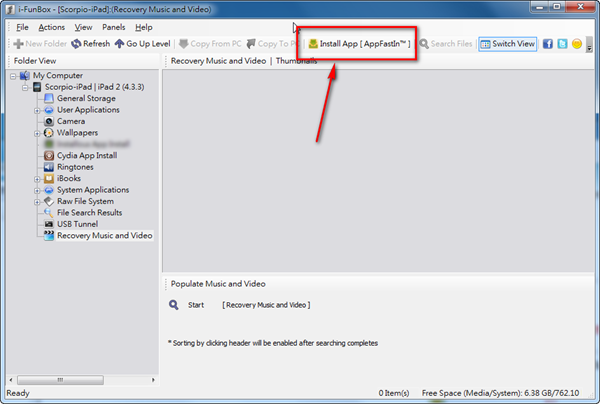Screen dimensions: 600x404
Task: Open the Panels menu
Action: [x=114, y=28]
